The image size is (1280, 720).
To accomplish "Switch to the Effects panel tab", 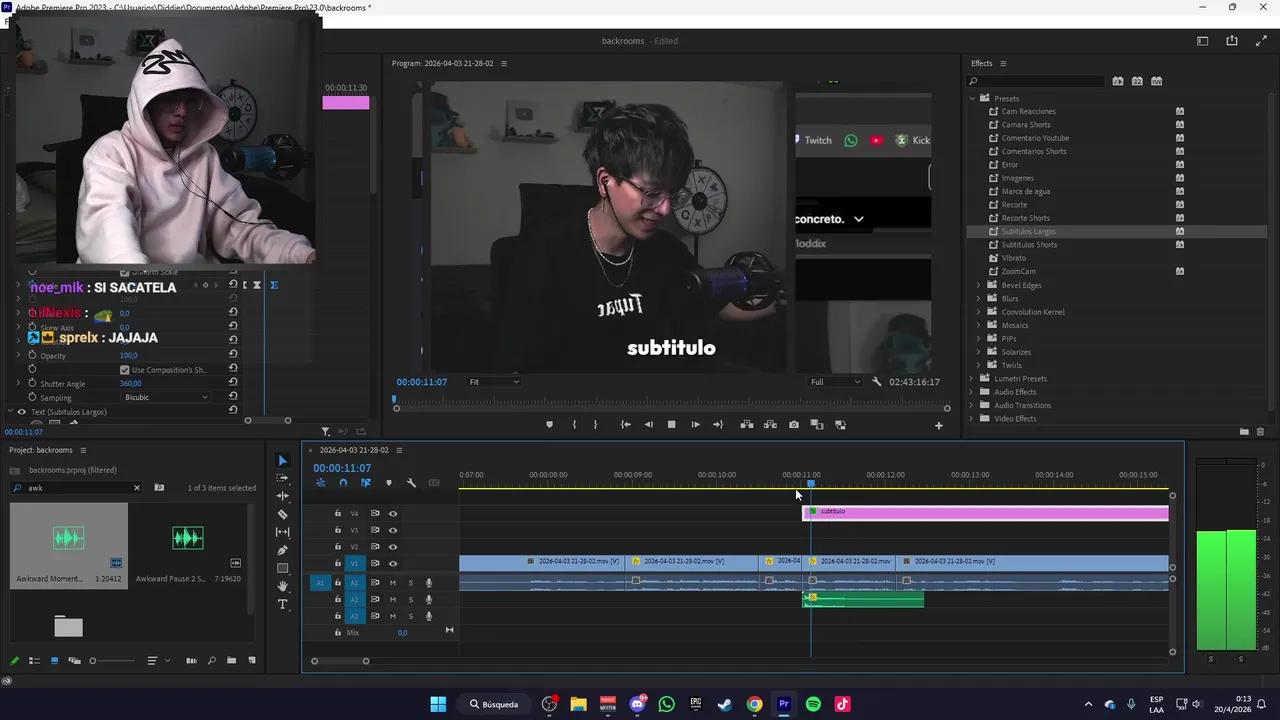I will (x=981, y=63).
